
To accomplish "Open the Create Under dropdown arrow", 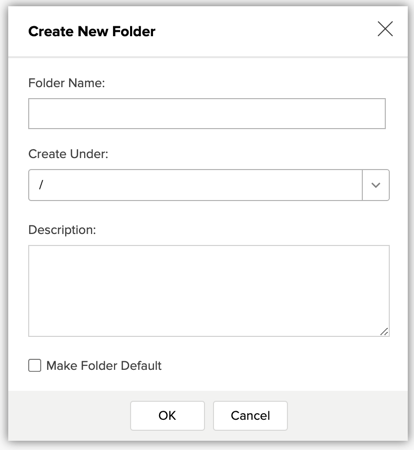I will (x=376, y=185).
